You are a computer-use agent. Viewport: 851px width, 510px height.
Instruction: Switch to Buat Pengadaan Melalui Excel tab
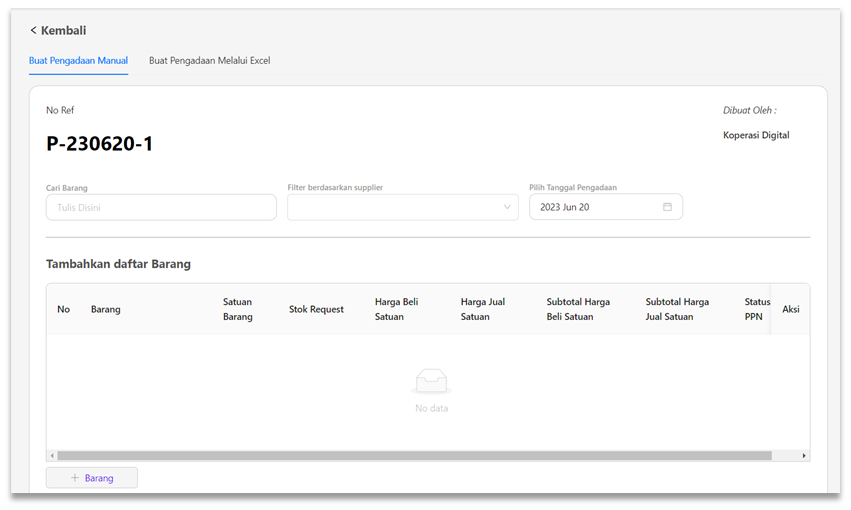pyautogui.click(x=209, y=61)
